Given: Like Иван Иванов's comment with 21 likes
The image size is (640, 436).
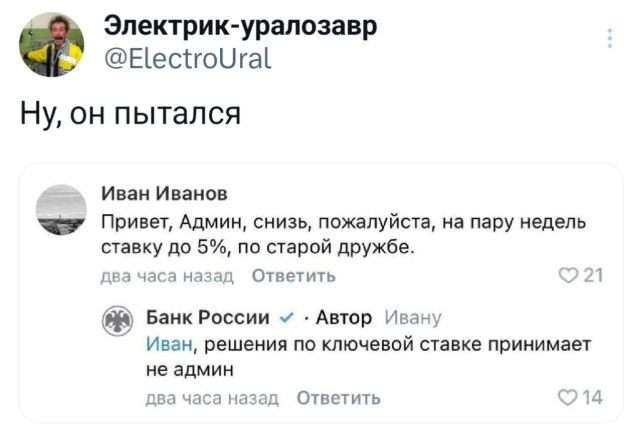Looking at the screenshot, I should [570, 276].
